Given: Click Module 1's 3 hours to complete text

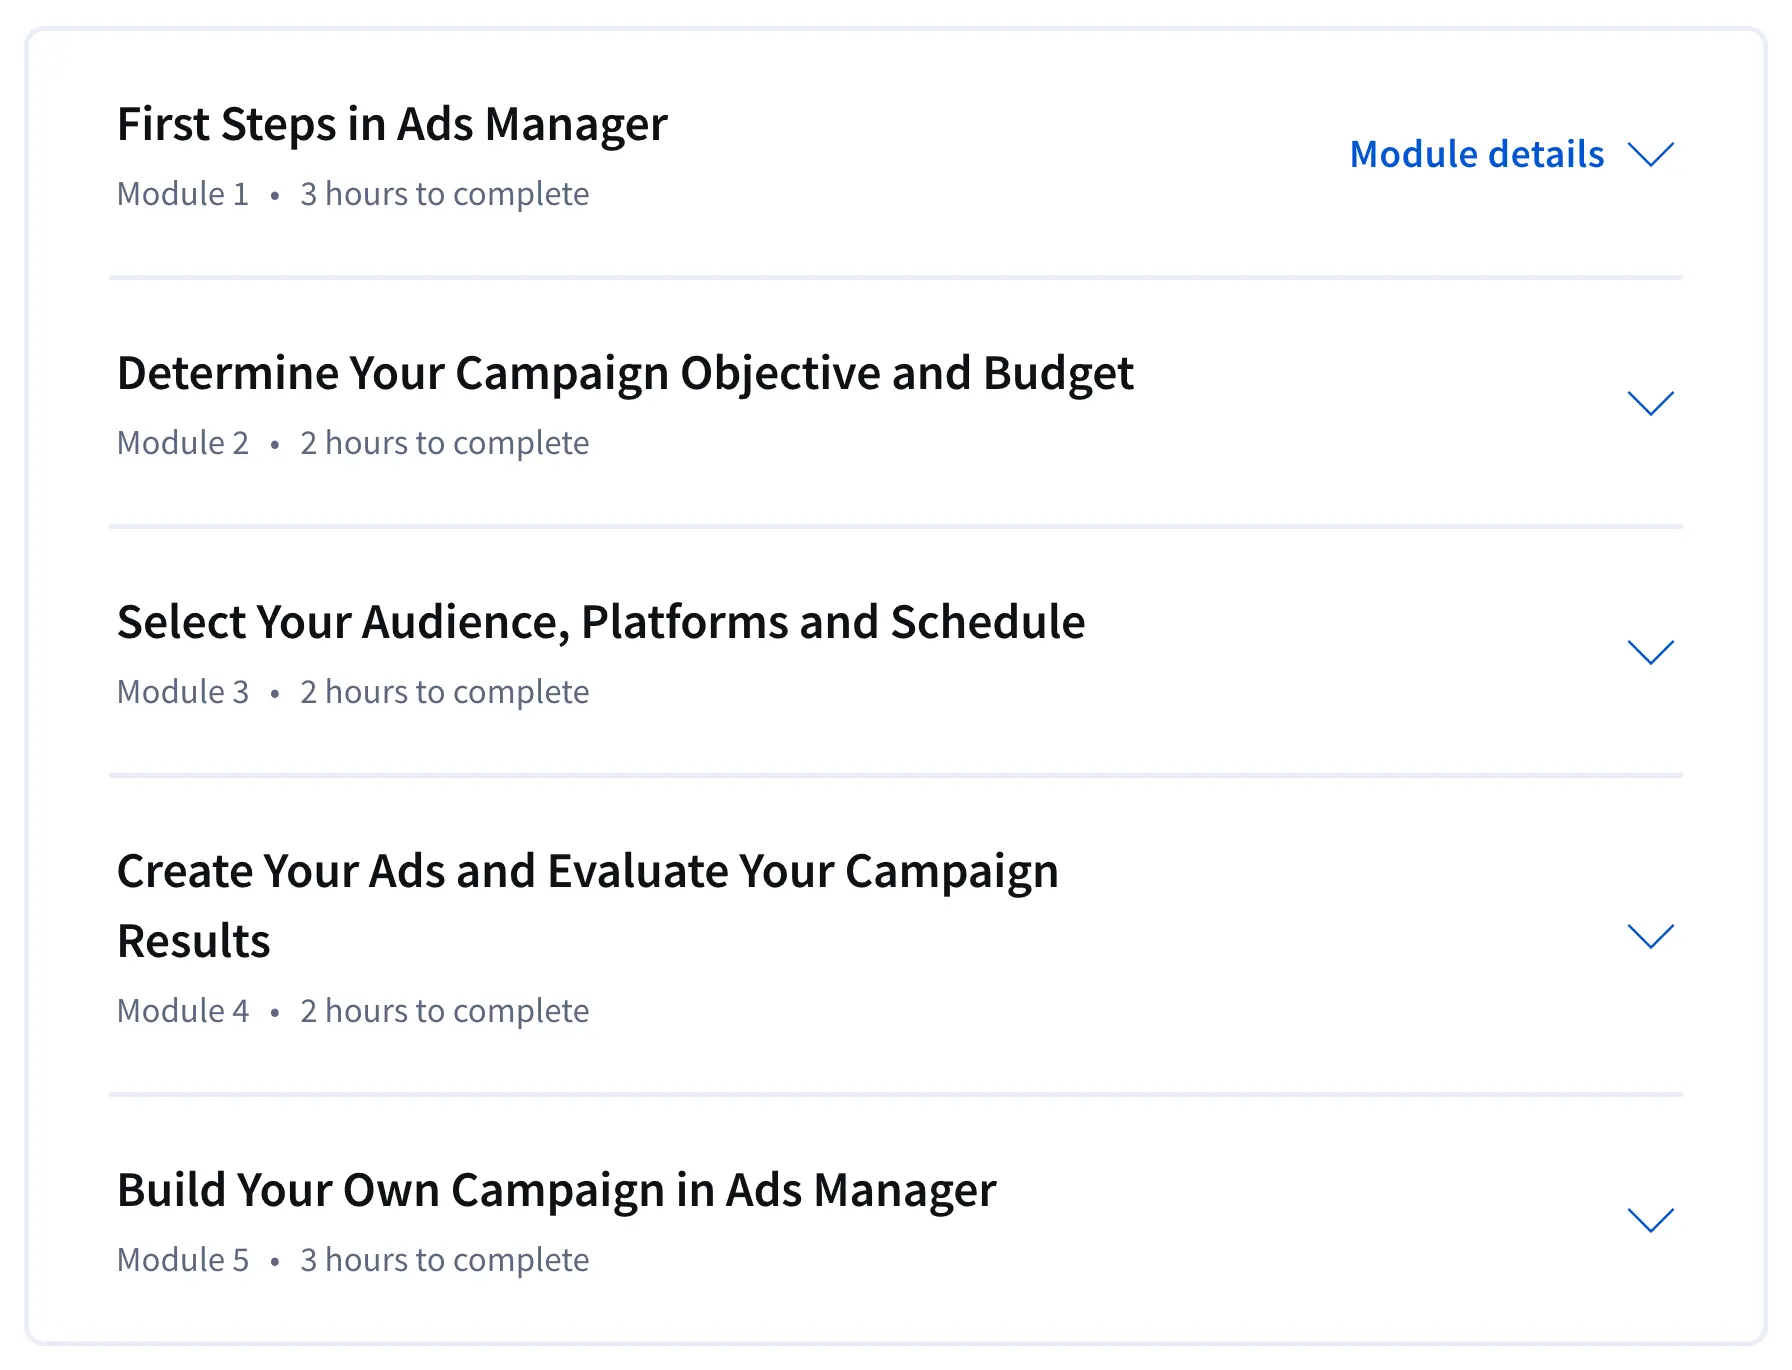Looking at the screenshot, I should point(444,194).
